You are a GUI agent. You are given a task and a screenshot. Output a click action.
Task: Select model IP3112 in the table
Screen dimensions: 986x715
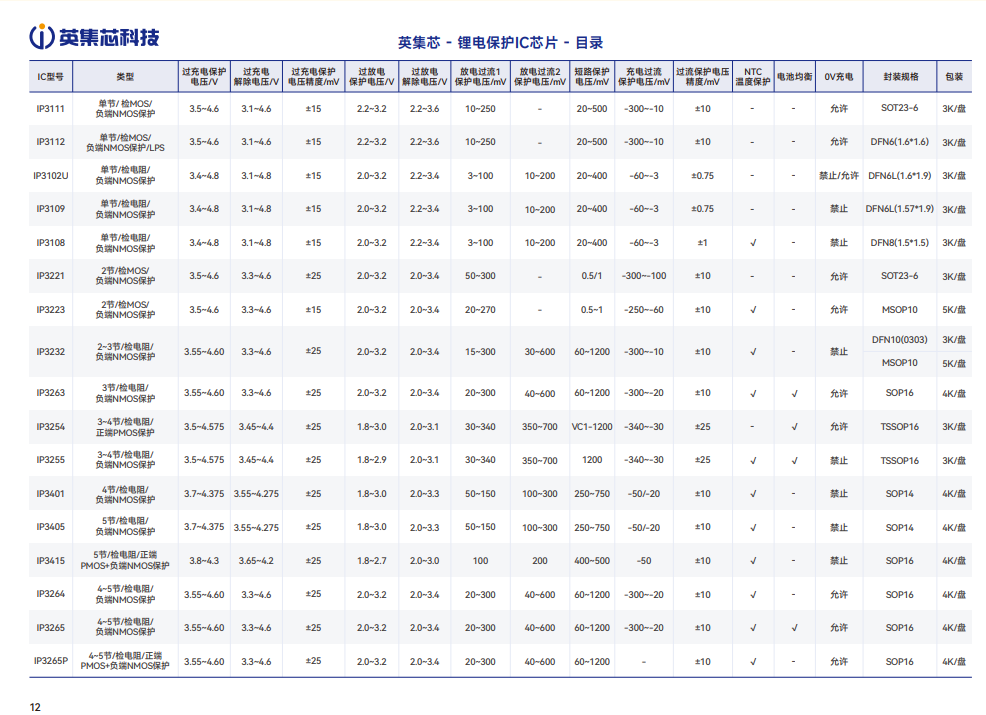pos(50,142)
